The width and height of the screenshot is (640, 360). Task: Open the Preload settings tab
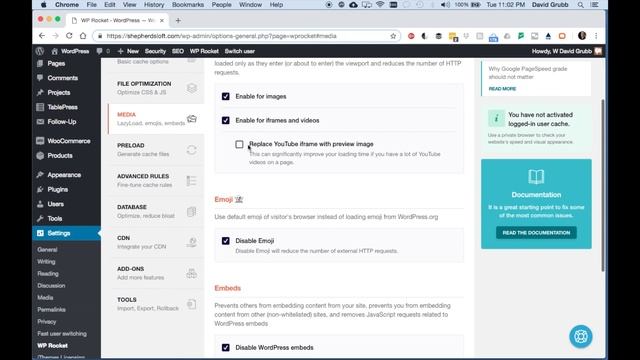pos(156,150)
